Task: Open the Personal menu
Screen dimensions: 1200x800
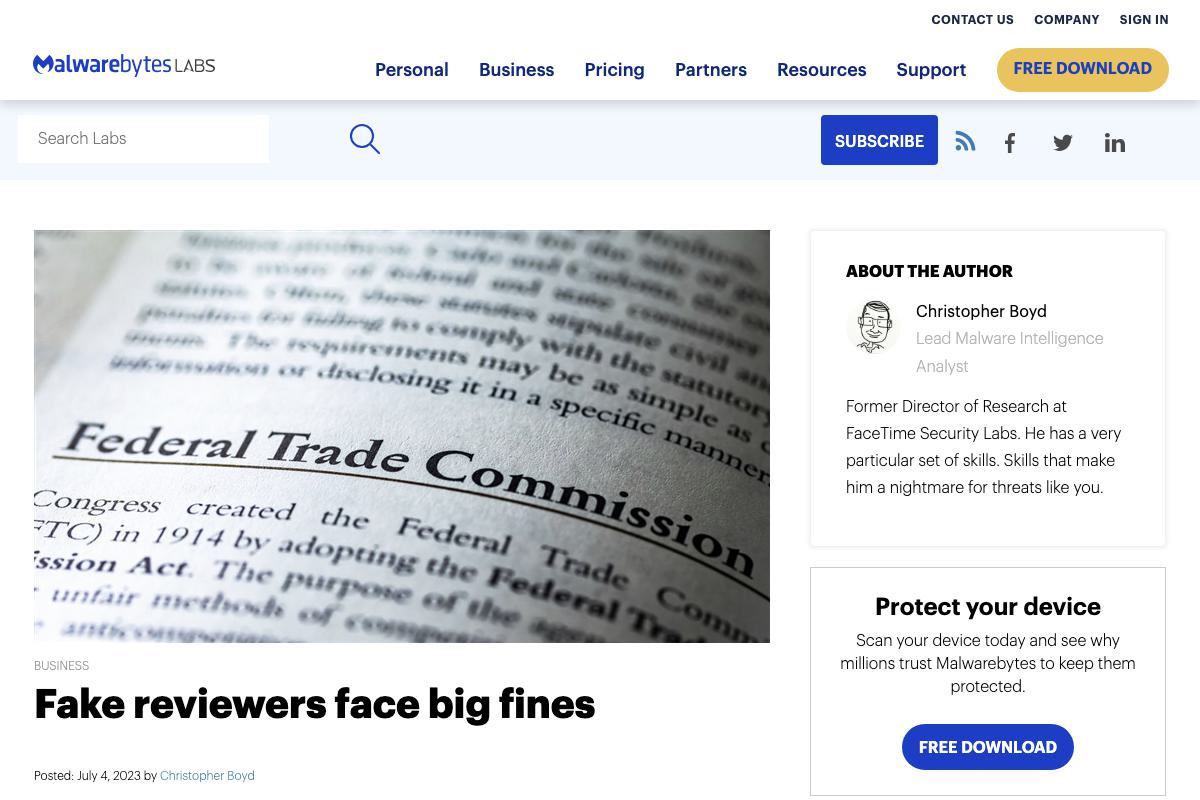Action: [411, 70]
